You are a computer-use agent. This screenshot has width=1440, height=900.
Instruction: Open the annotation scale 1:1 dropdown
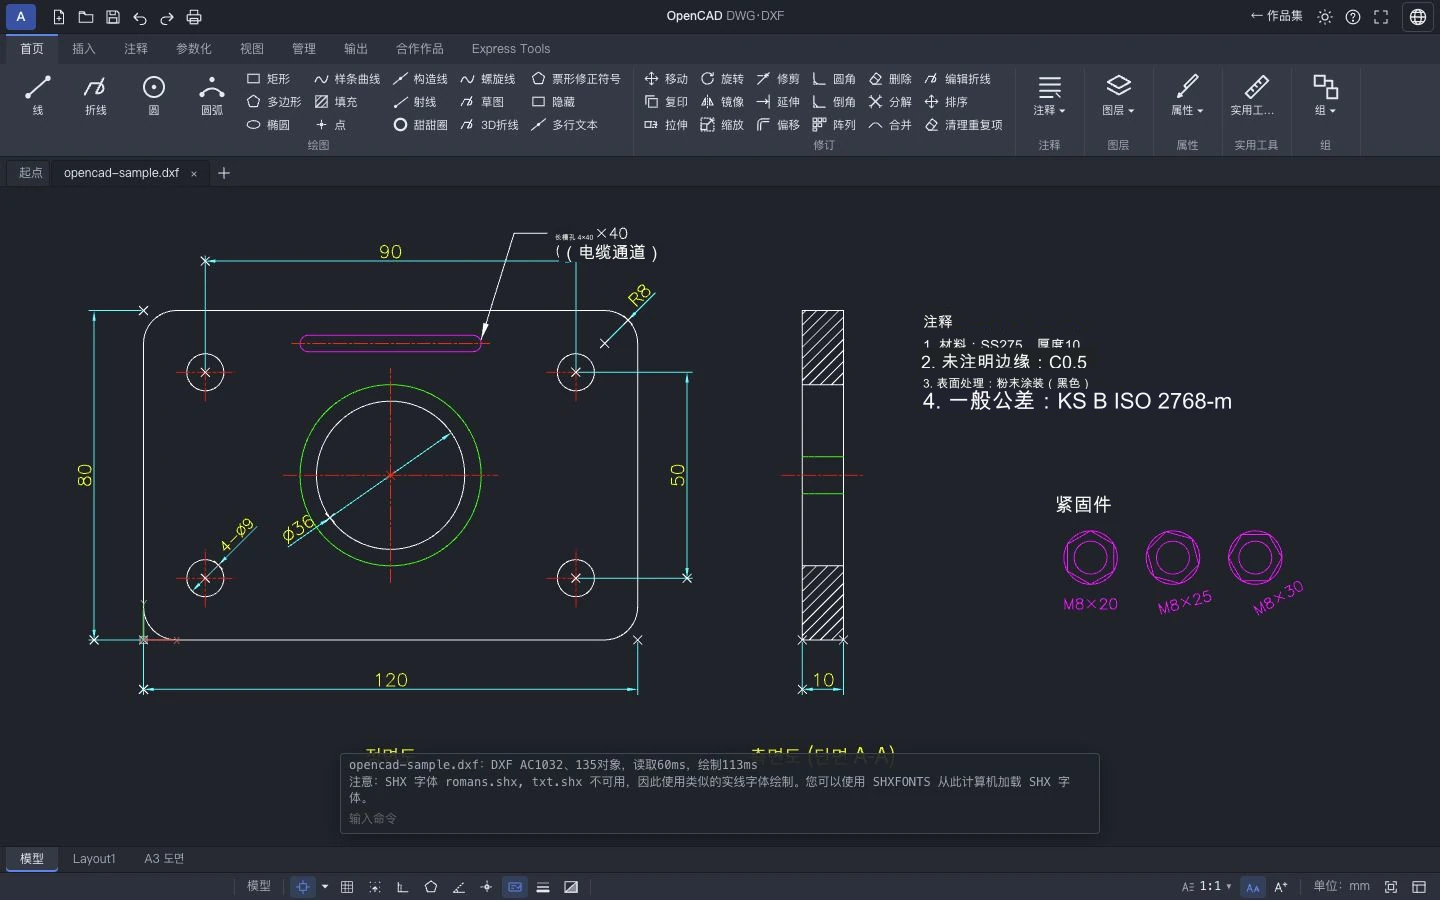pyautogui.click(x=1207, y=887)
